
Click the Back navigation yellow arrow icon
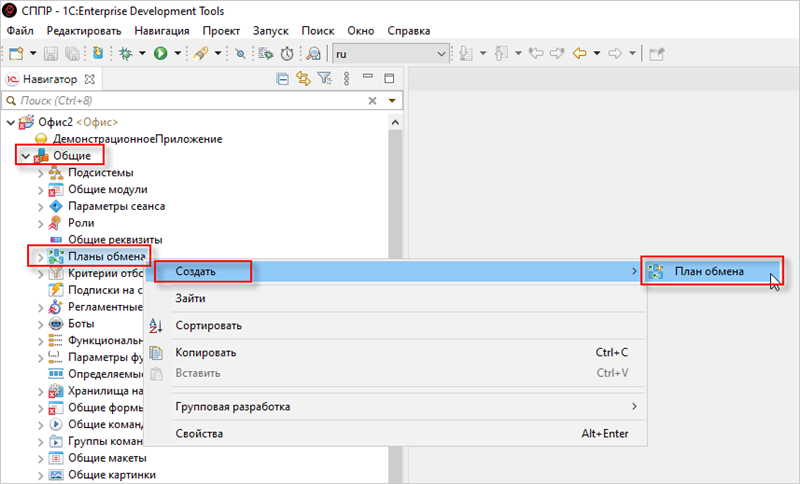pos(579,53)
